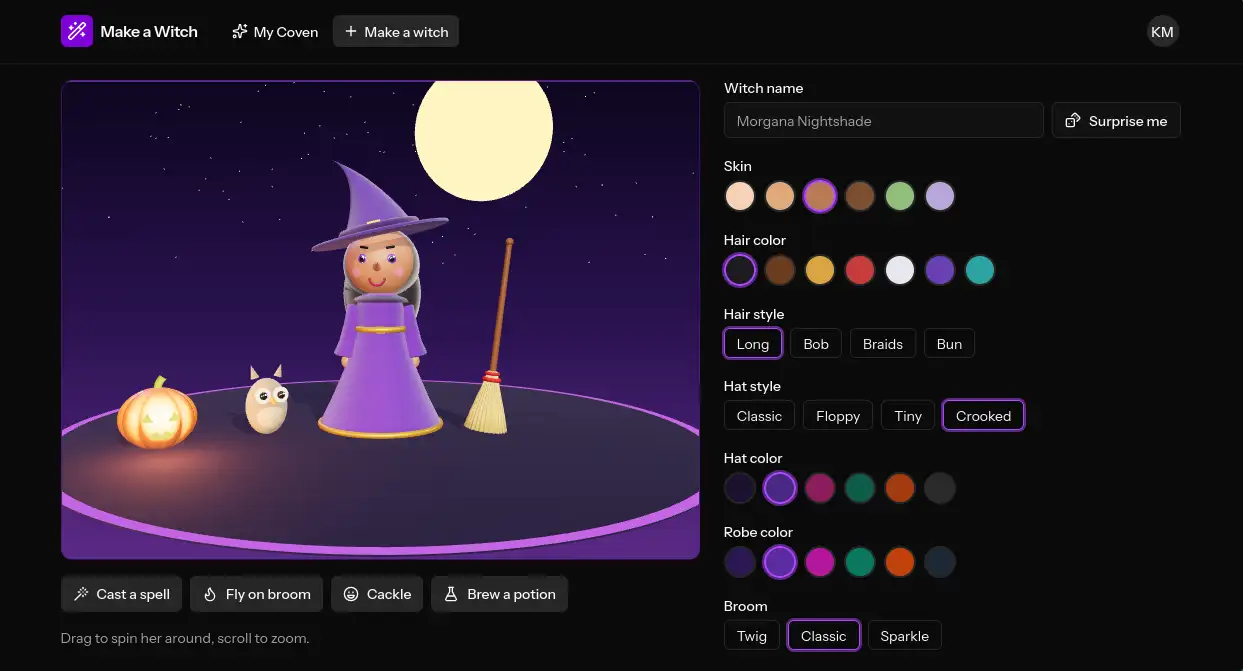1243x671 pixels.
Task: Click the Make a Witch wand logo
Action: [x=77, y=31]
